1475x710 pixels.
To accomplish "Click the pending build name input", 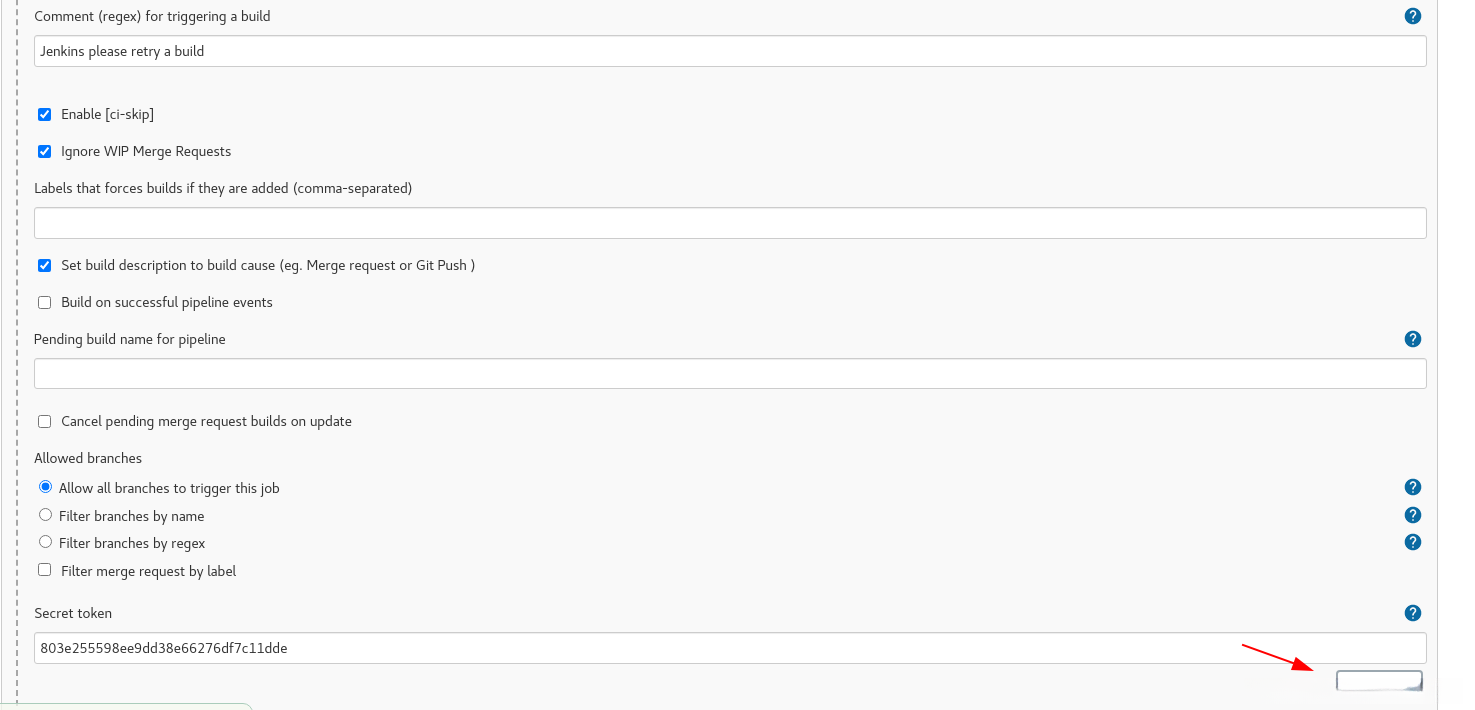I will click(x=730, y=374).
